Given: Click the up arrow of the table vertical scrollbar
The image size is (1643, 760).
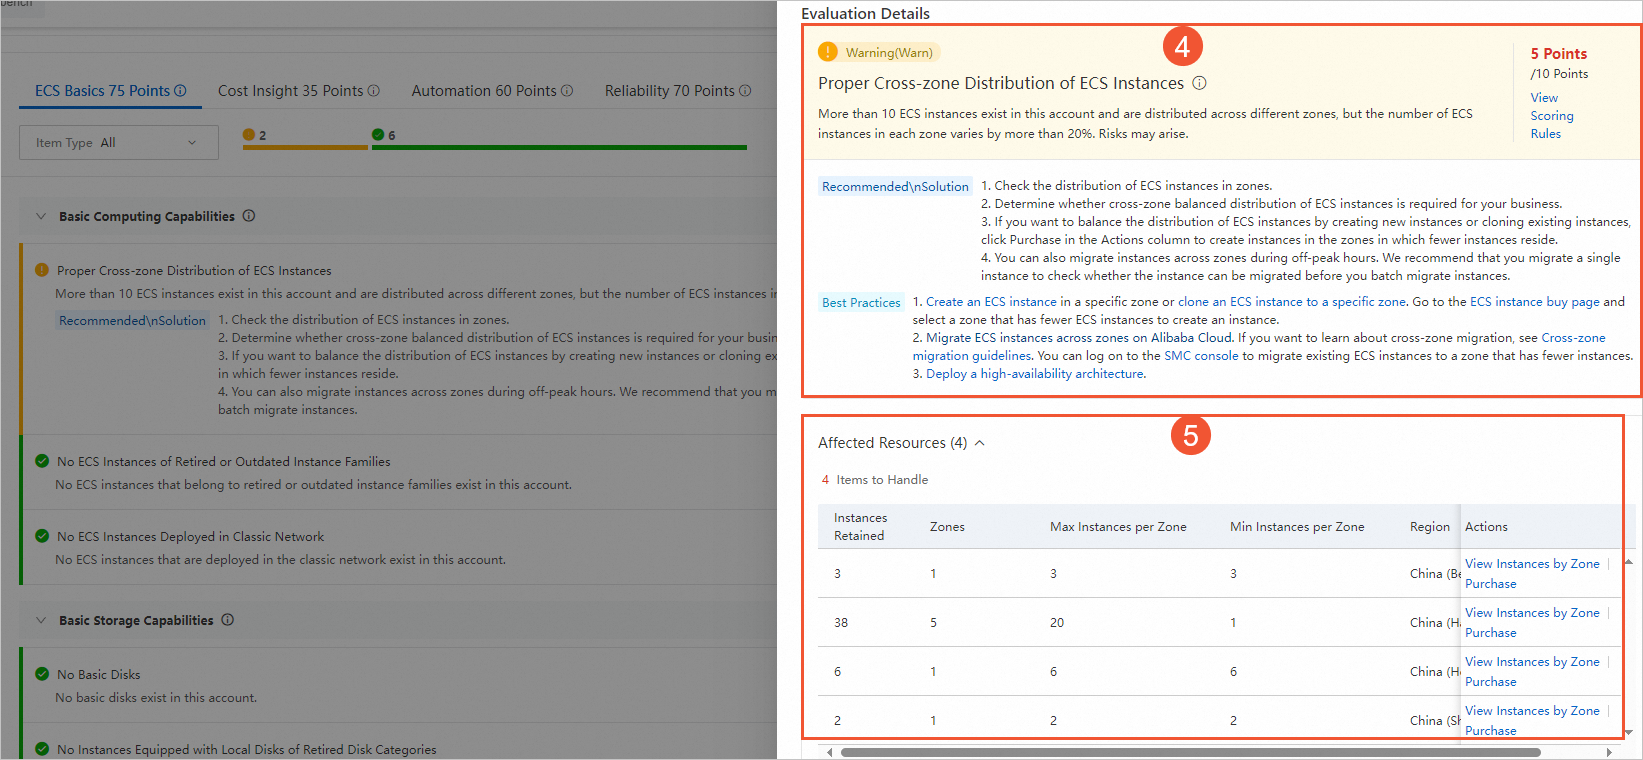Looking at the screenshot, I should point(1629,561).
